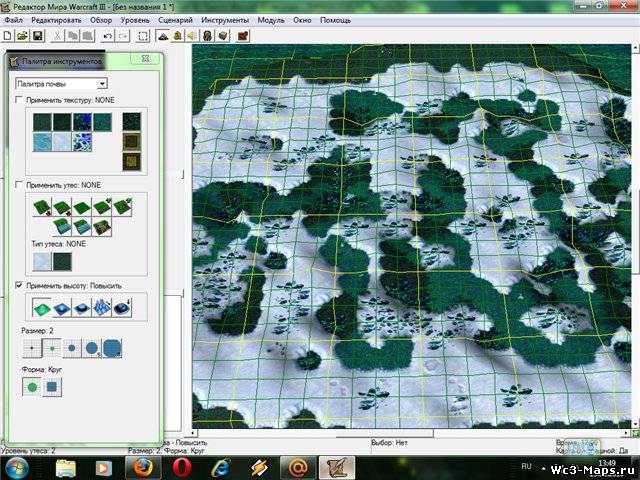Image resolution: width=640 pixels, height=480 pixels.
Task: Select the dark cliff type swatch
Action: click(62, 259)
